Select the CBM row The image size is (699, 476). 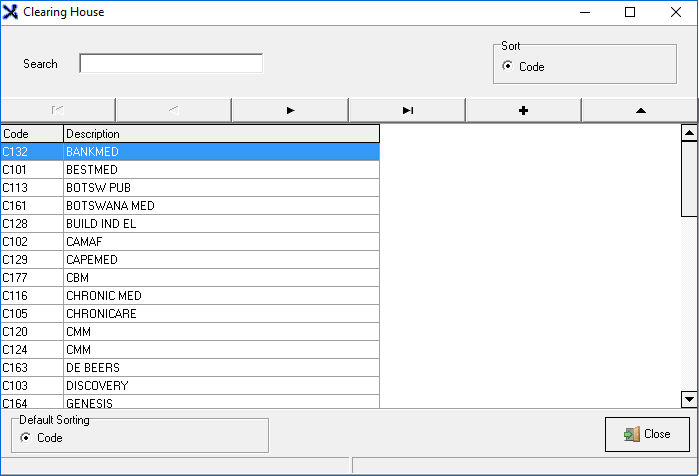coord(190,278)
